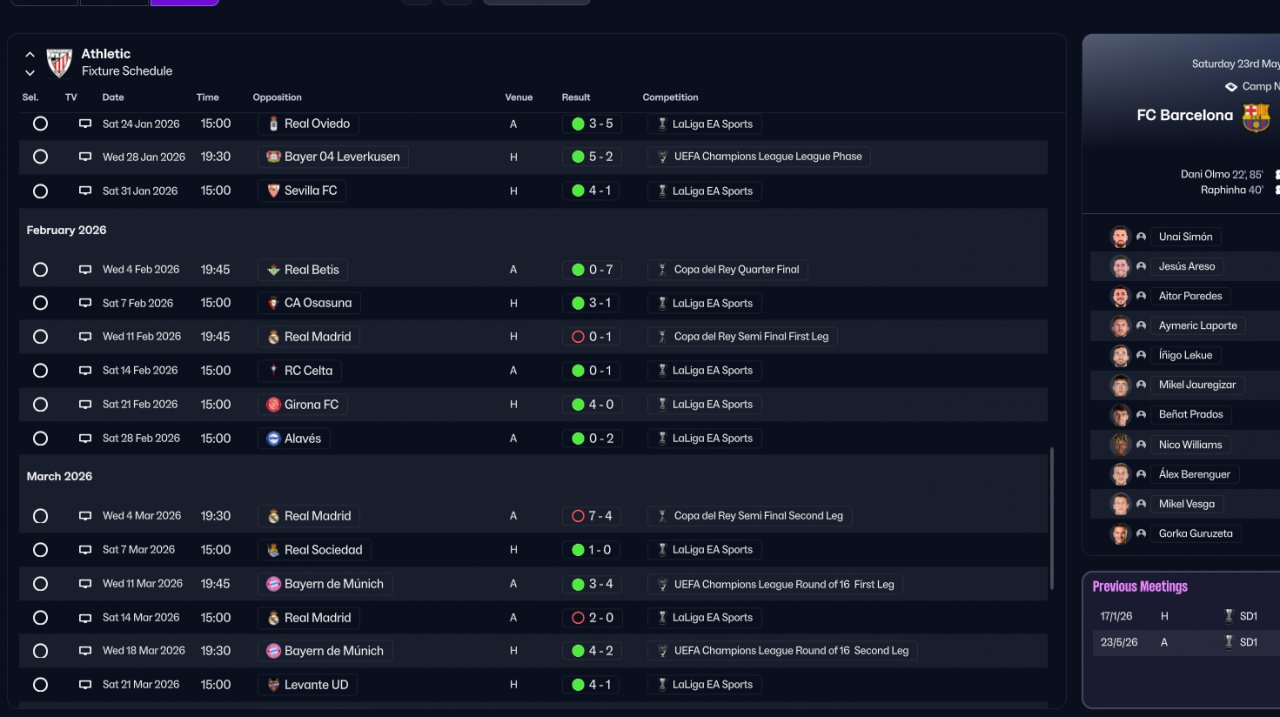Click the up chevron beside Athletic
This screenshot has width=1280, height=717.
[x=30, y=55]
